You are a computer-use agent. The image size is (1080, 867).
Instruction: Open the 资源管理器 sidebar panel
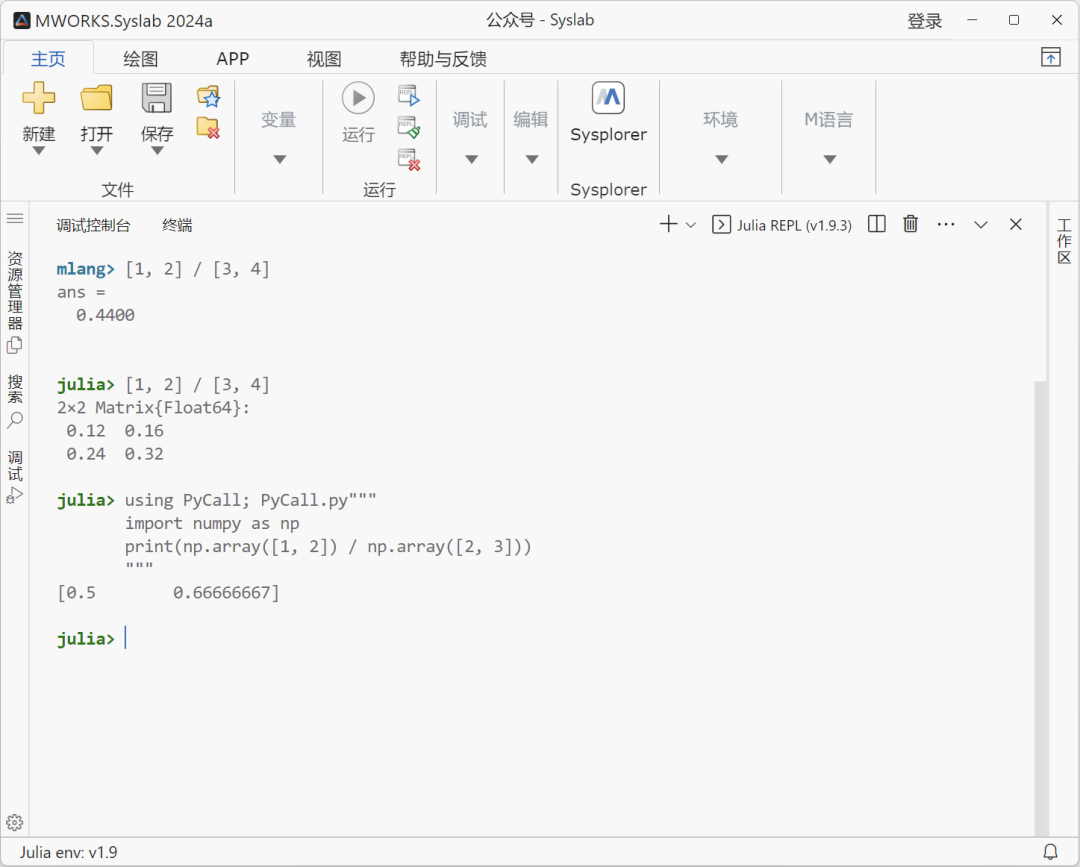point(15,296)
